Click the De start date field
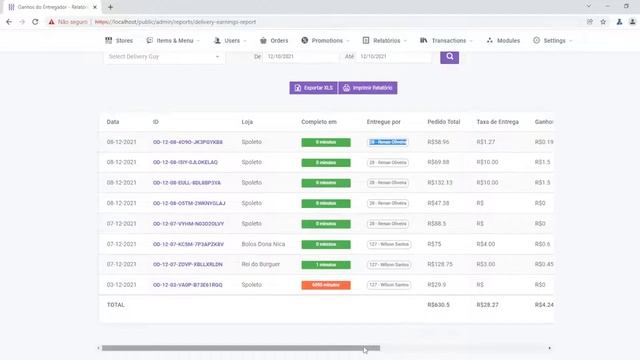Screen dimensions: 640x360 tap(301, 57)
